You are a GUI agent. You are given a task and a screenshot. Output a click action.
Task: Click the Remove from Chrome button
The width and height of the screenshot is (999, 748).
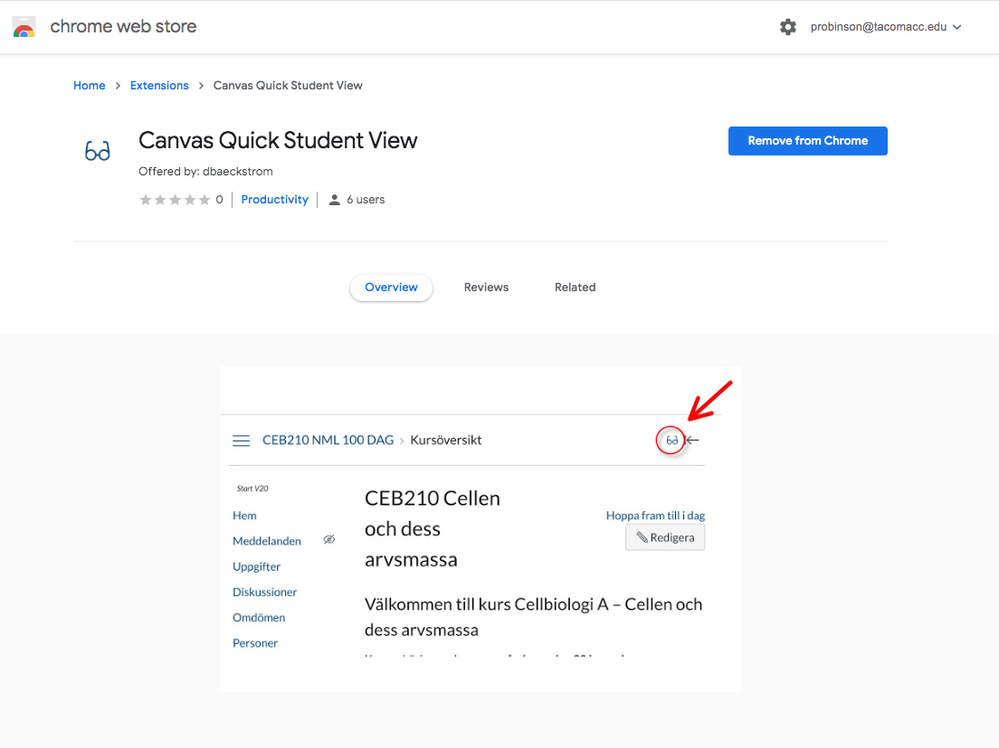(x=807, y=141)
